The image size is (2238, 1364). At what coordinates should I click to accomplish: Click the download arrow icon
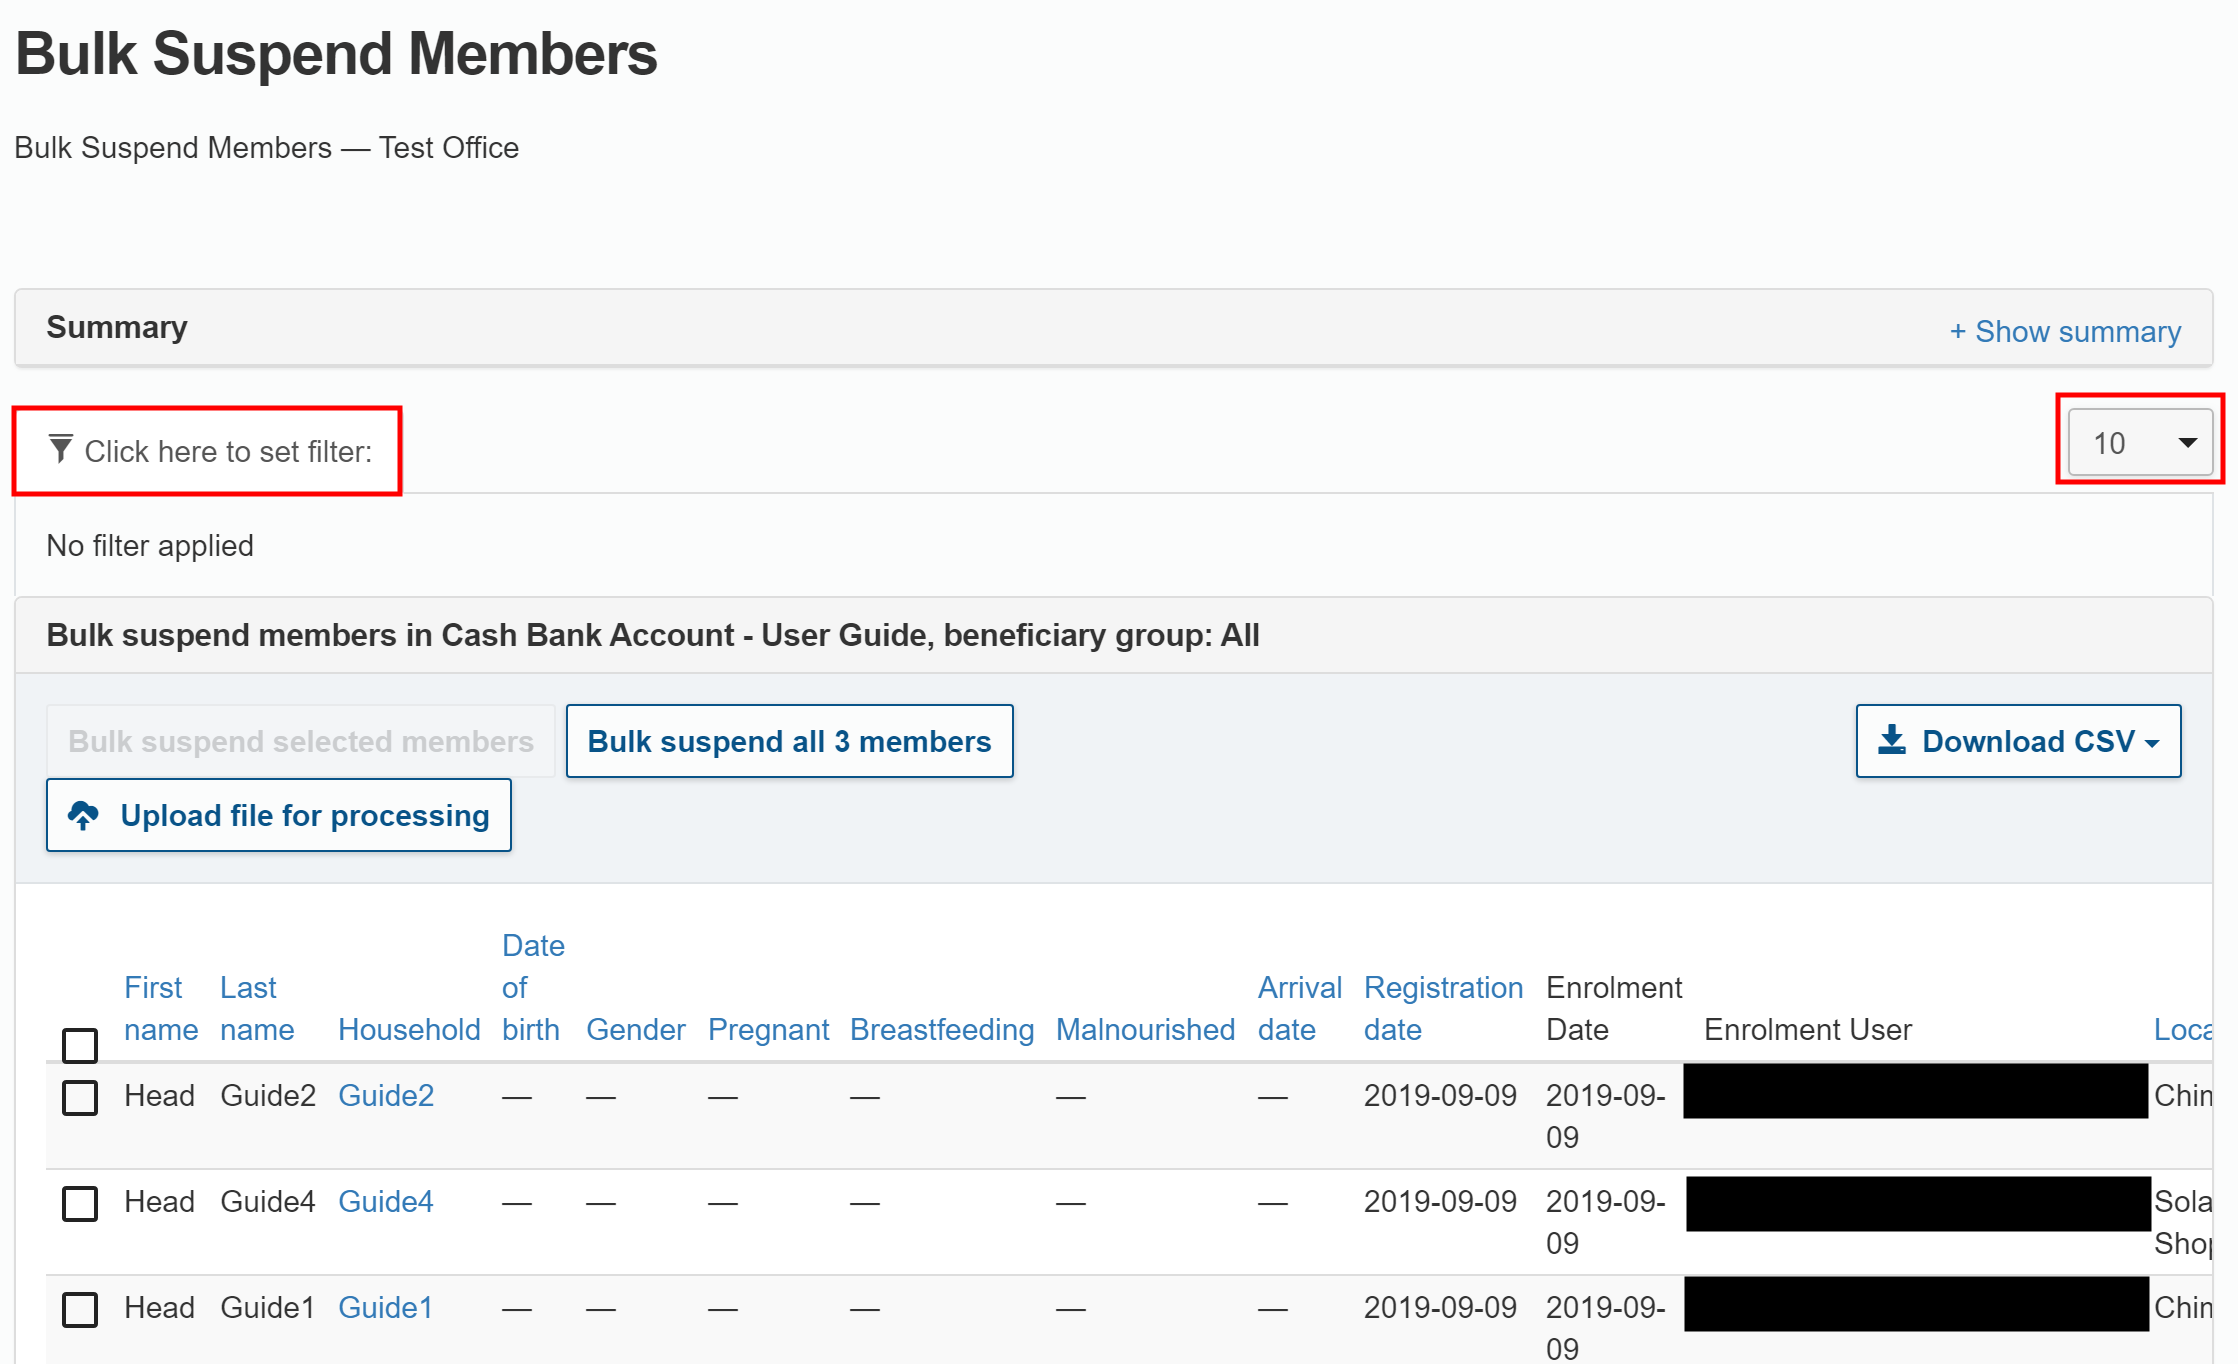(x=1891, y=740)
